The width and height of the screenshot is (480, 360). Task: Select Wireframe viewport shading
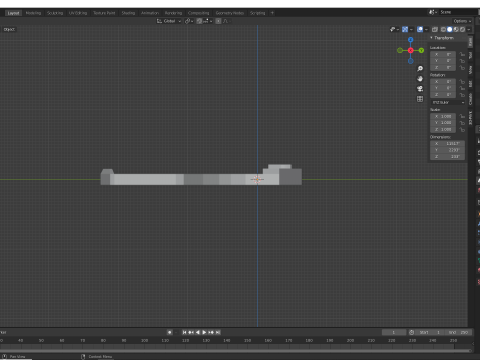[x=443, y=29]
